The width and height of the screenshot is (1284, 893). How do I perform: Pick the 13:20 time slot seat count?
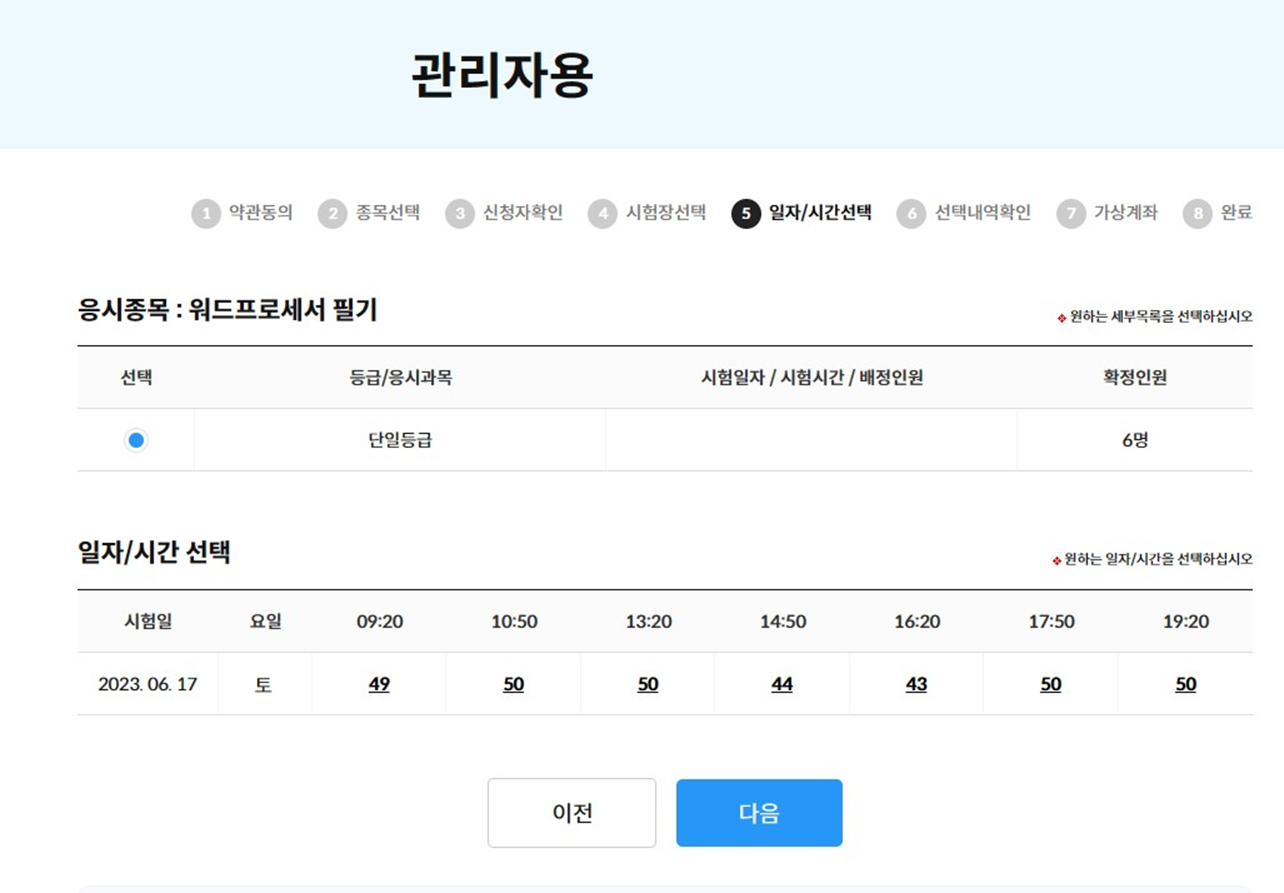(x=648, y=685)
